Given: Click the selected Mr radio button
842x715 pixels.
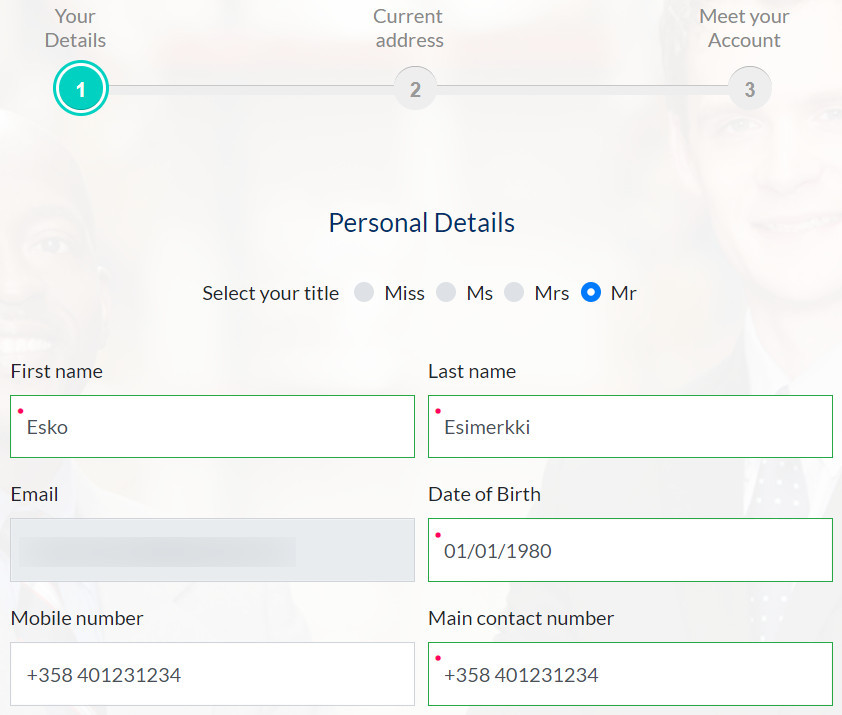Looking at the screenshot, I should pyautogui.click(x=591, y=293).
